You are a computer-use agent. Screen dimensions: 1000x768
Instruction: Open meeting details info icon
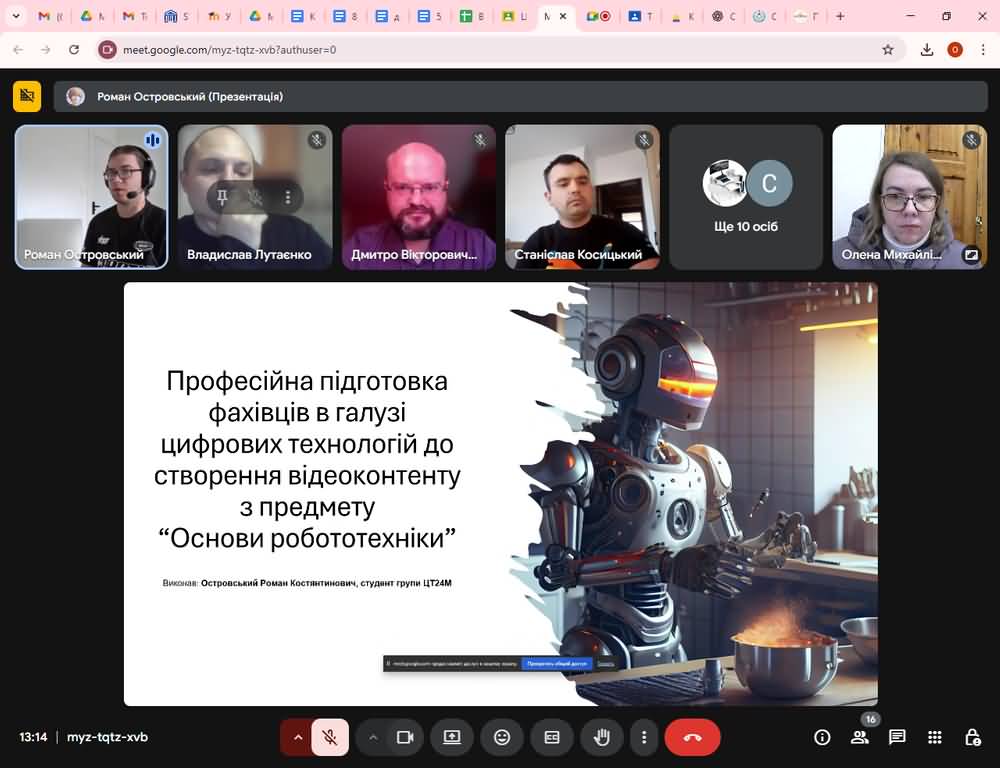point(822,737)
